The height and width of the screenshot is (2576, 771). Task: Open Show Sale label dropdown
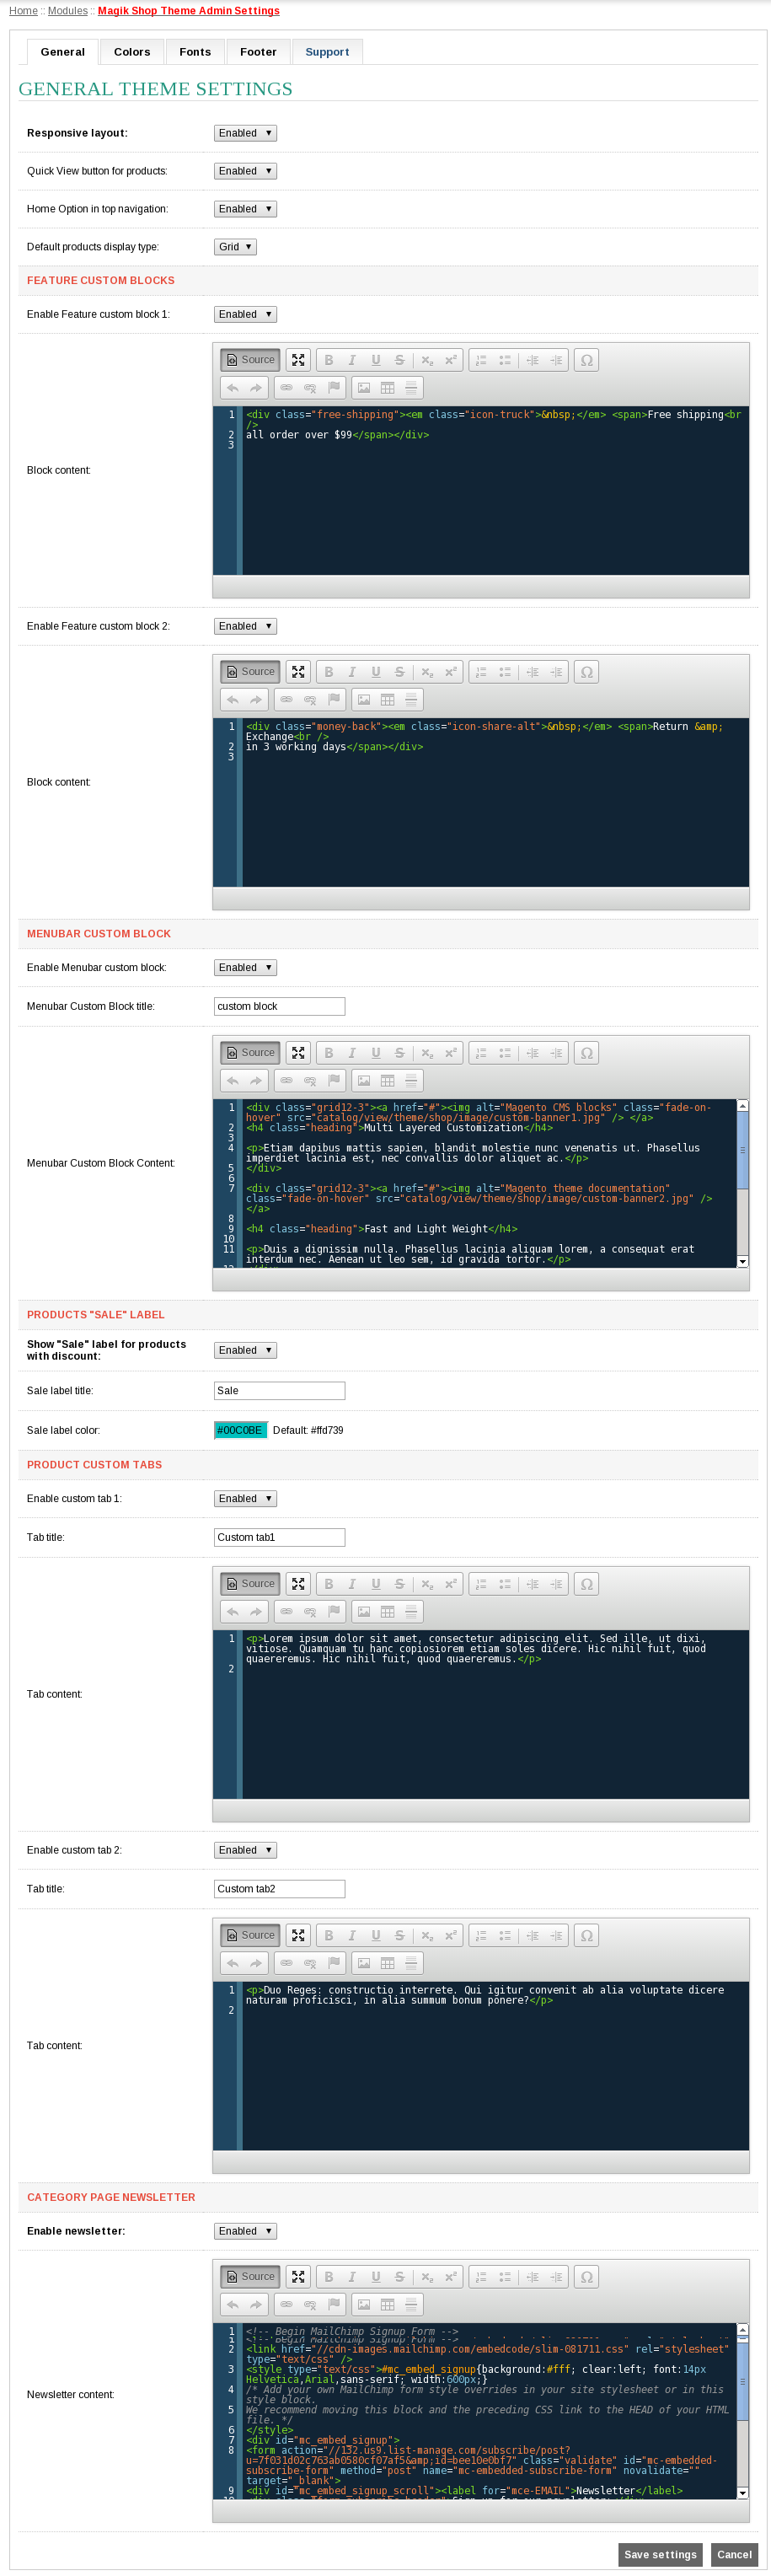pyautogui.click(x=245, y=1351)
